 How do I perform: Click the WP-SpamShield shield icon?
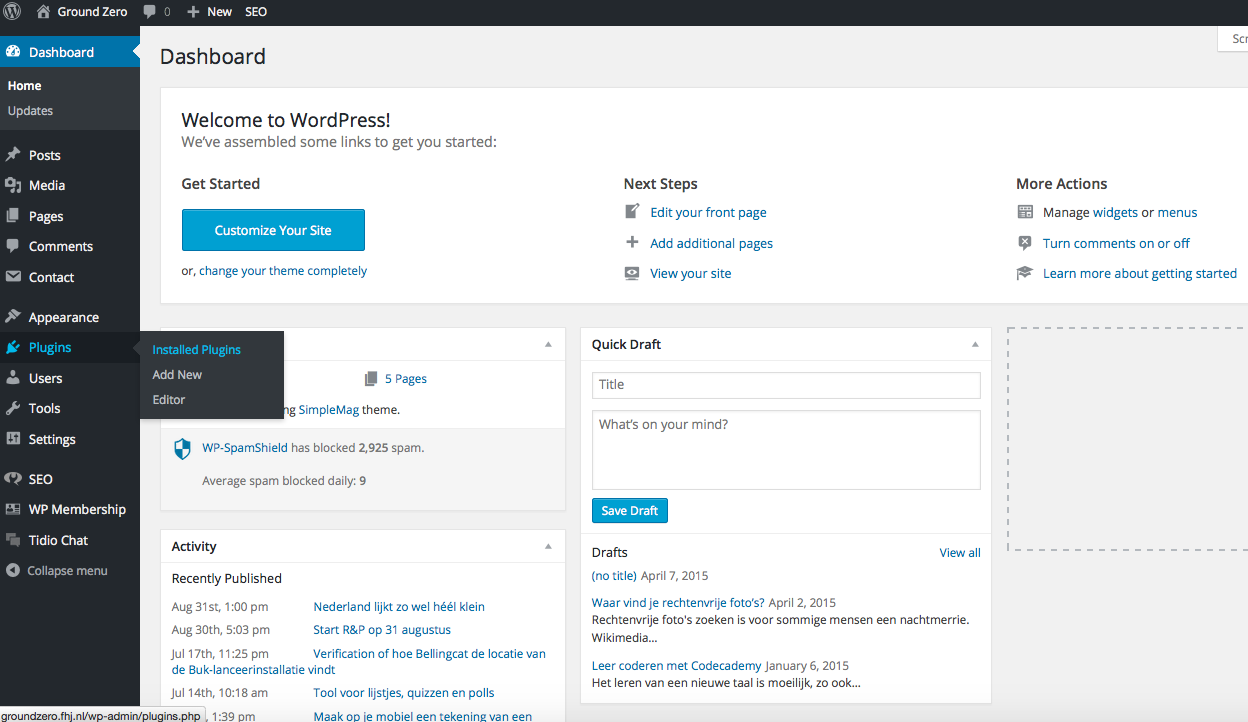(x=182, y=449)
